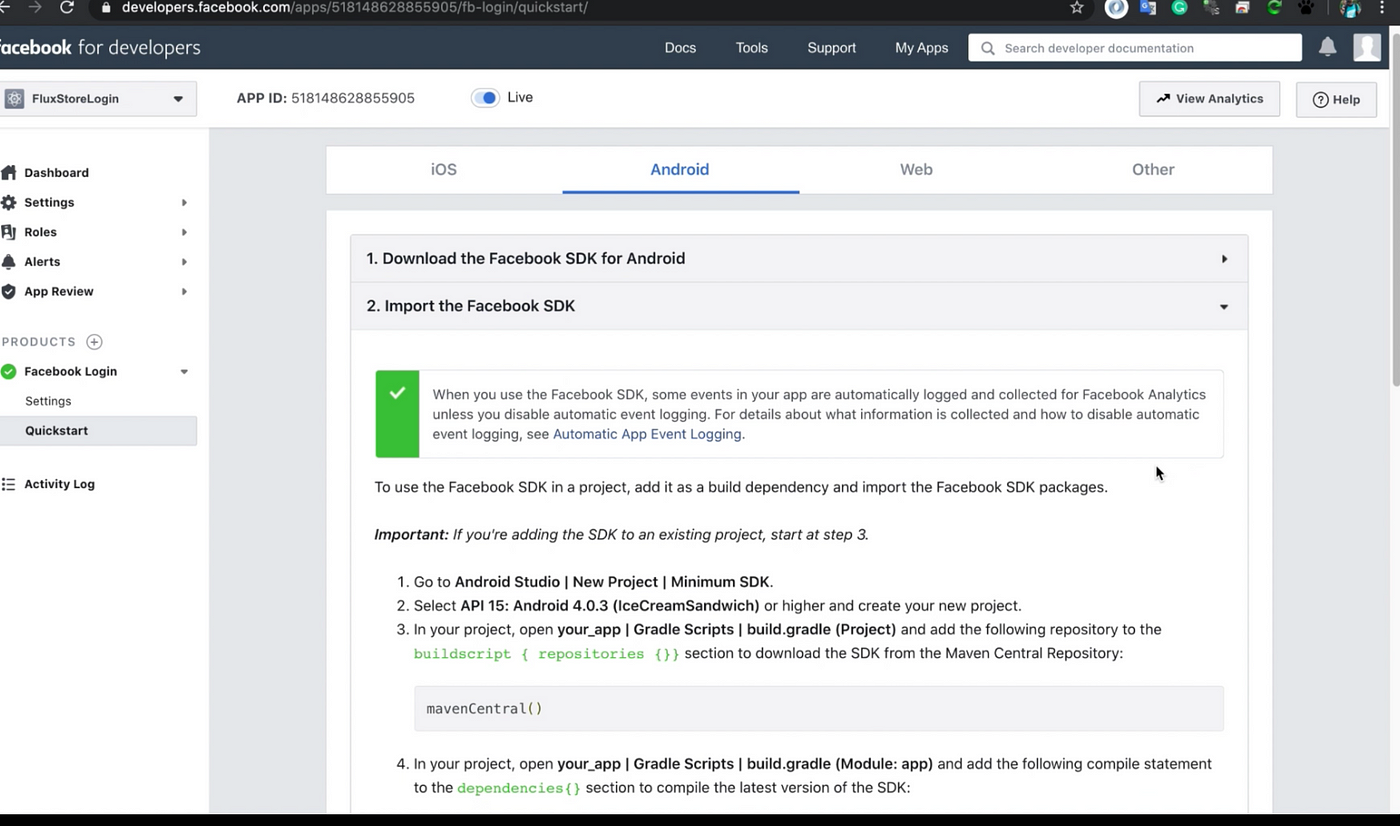Click the site lock icon in address bar
The height and width of the screenshot is (826, 1400).
click(x=106, y=7)
